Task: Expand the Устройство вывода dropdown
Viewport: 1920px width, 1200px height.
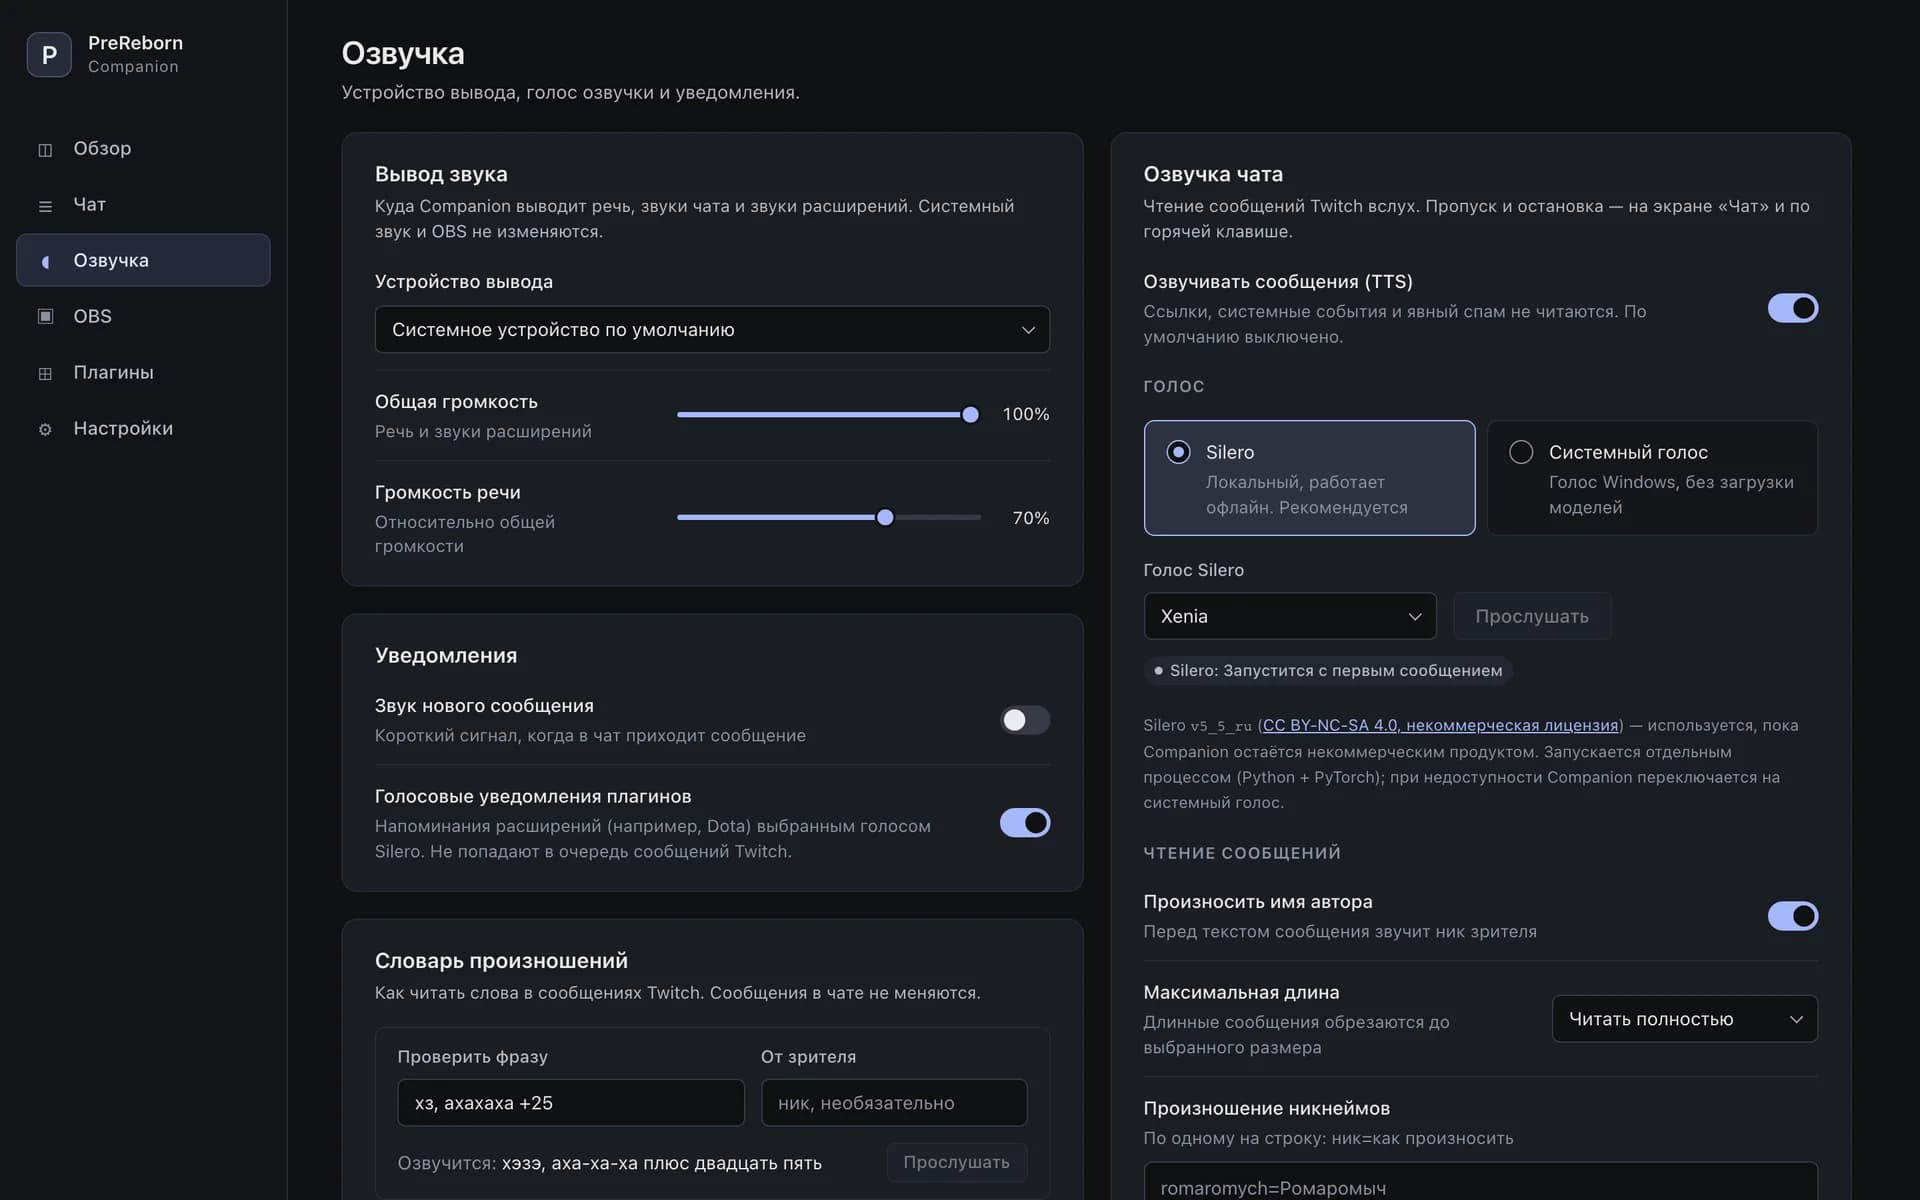Action: (x=712, y=329)
